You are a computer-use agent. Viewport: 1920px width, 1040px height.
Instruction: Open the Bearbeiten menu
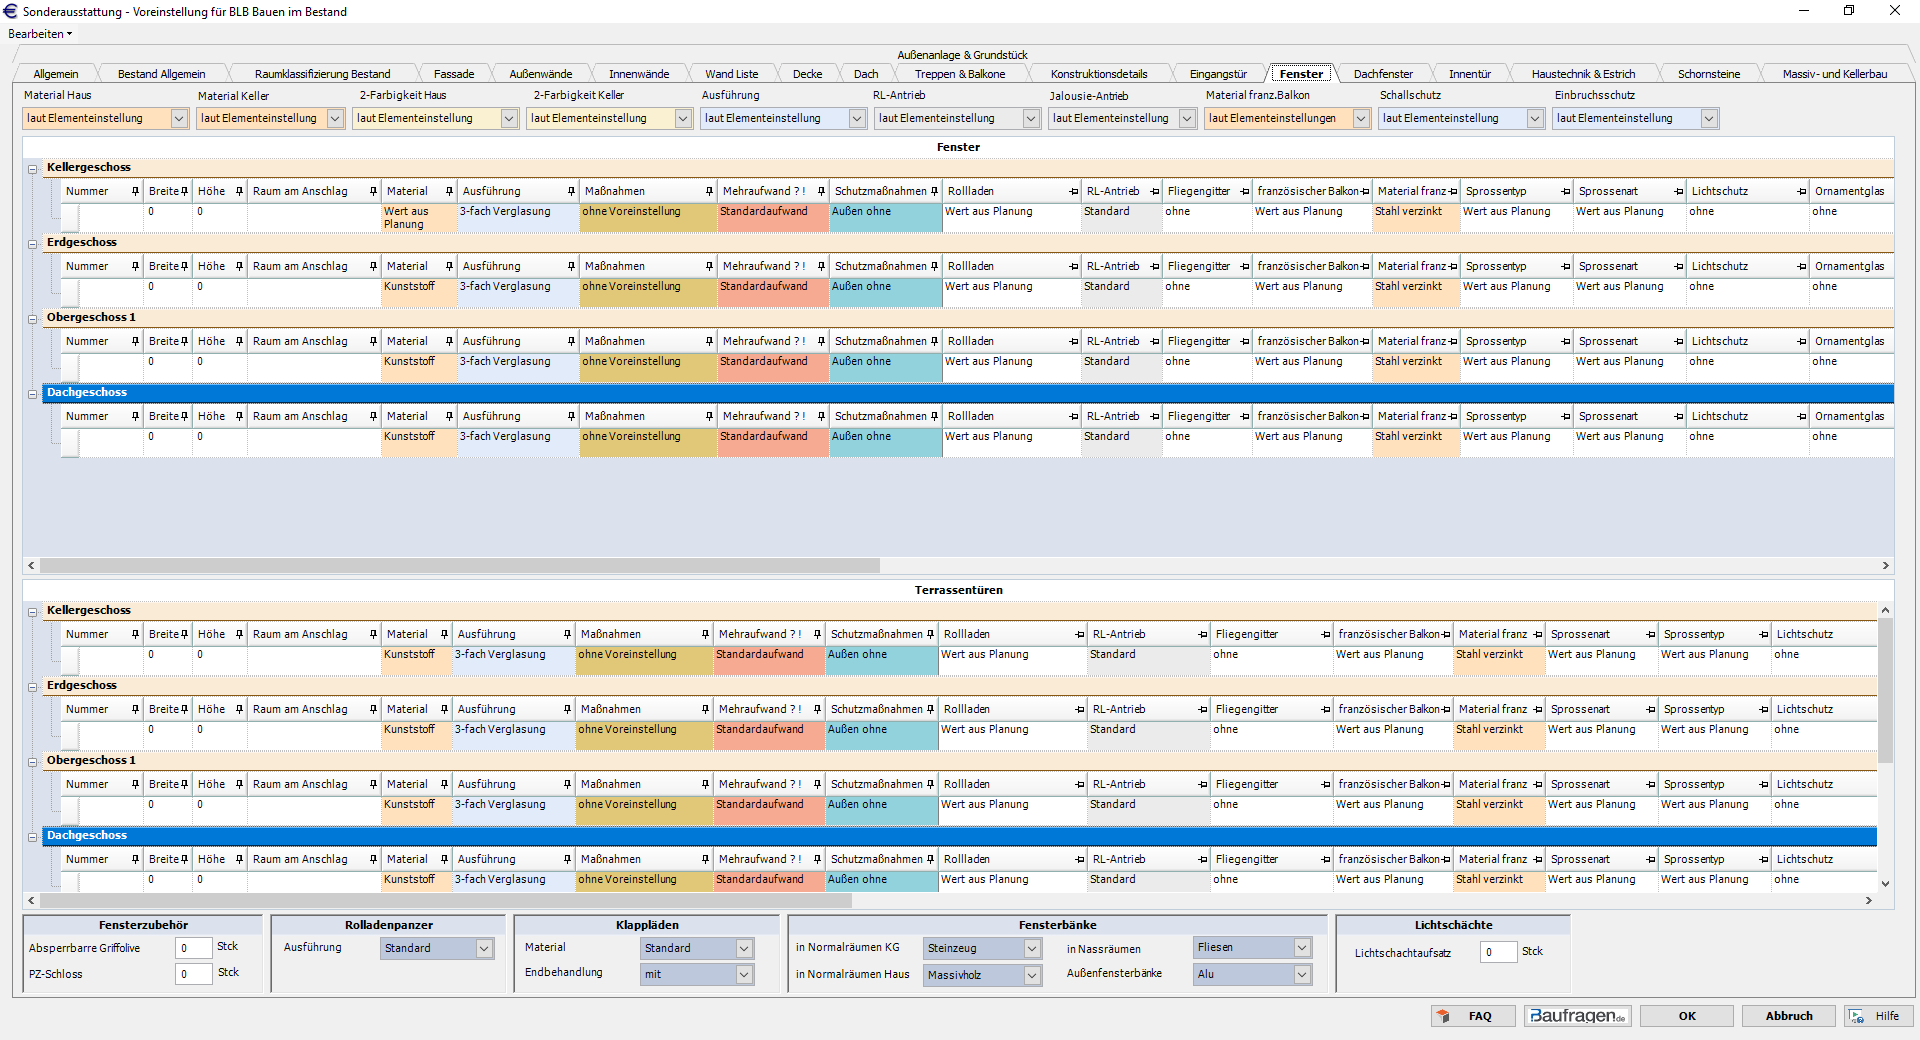point(40,34)
